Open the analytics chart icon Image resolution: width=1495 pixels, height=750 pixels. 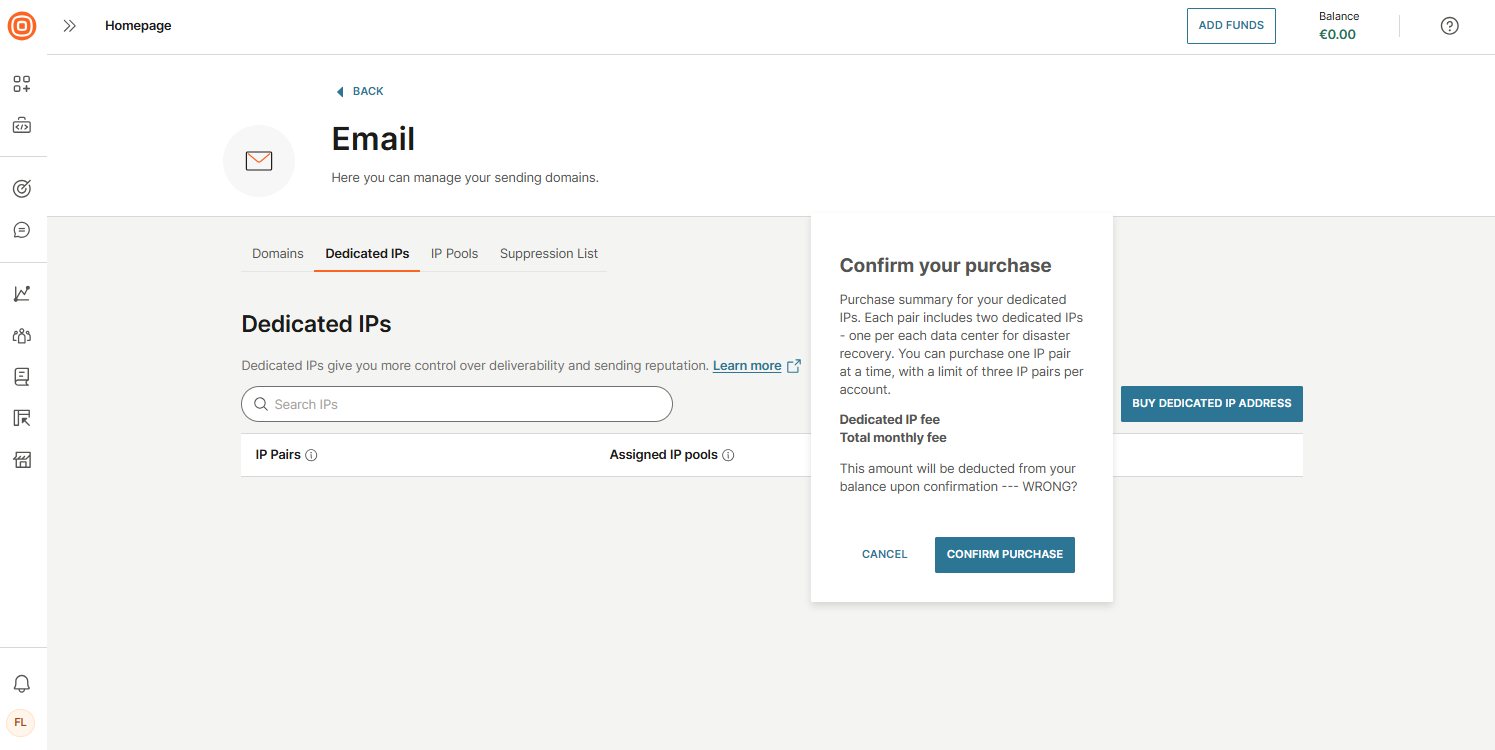(x=22, y=293)
